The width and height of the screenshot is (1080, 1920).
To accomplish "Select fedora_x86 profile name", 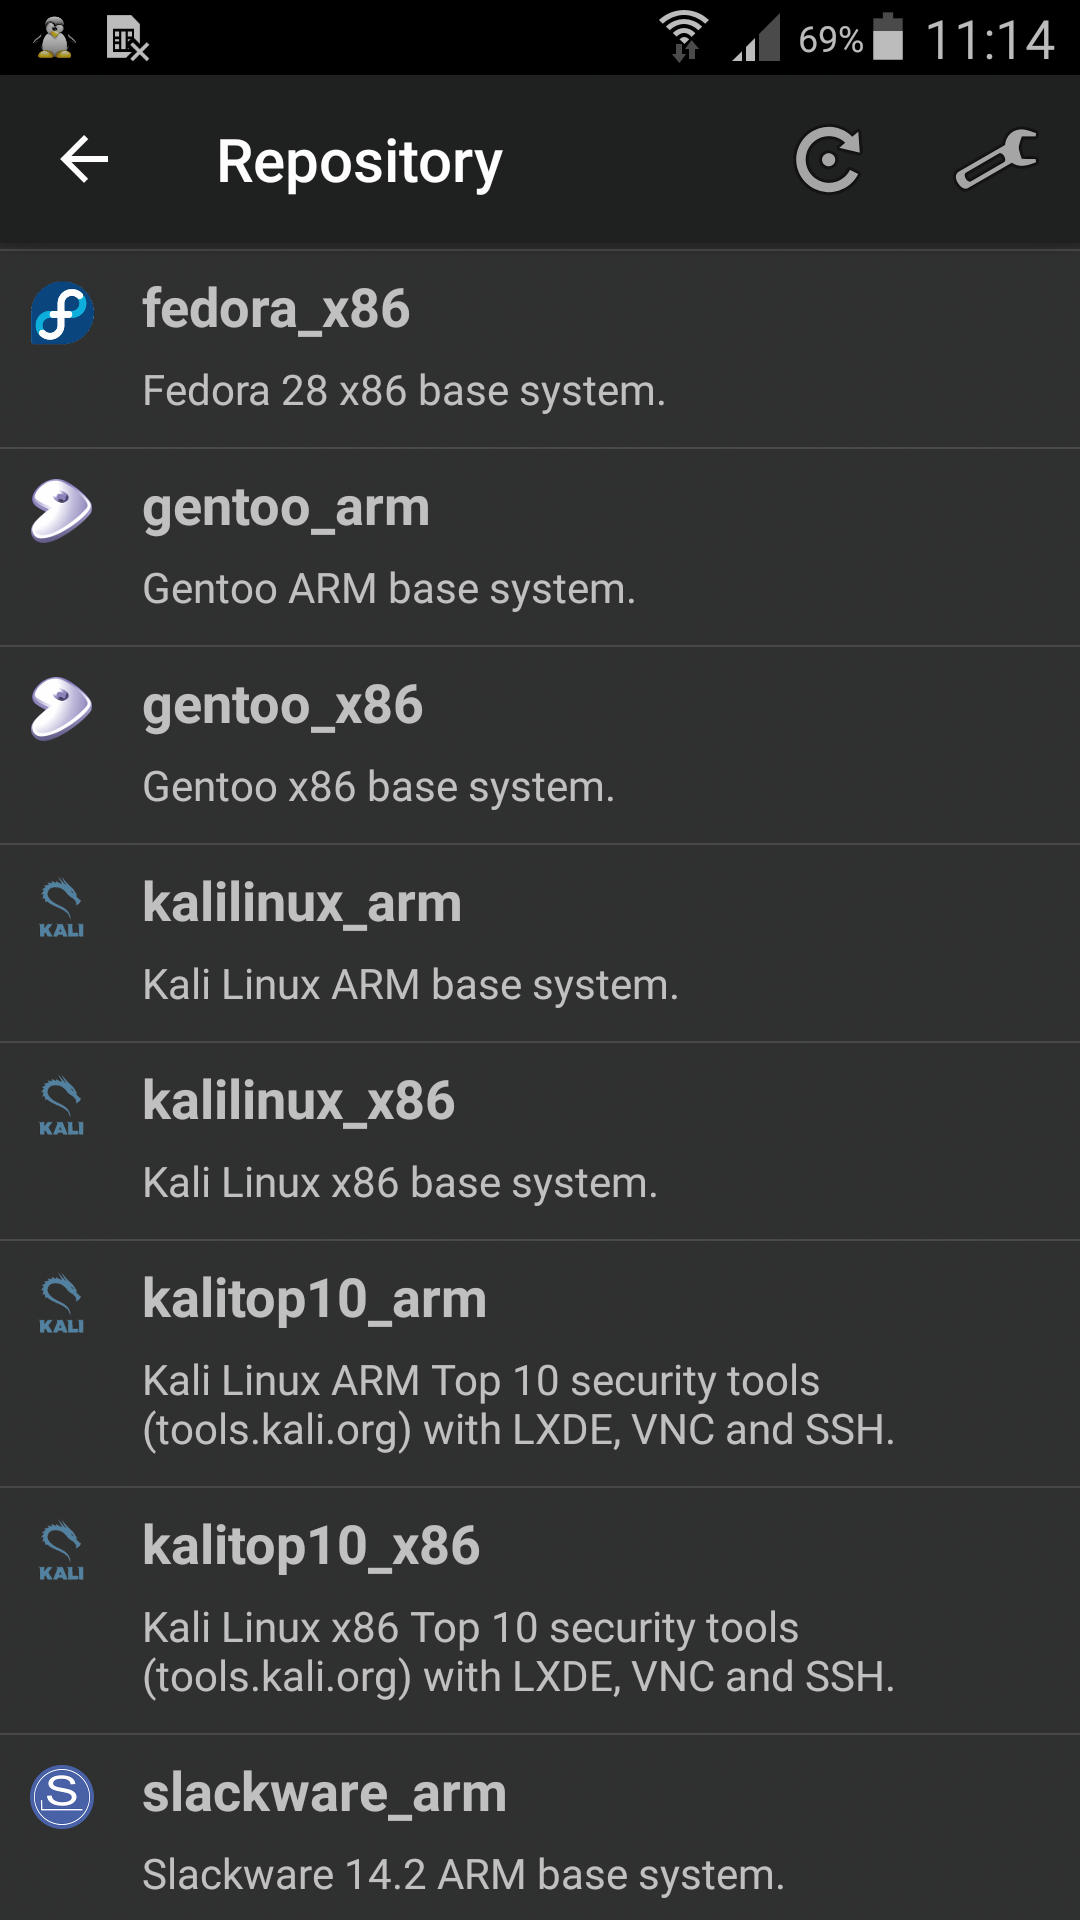I will click(x=276, y=309).
